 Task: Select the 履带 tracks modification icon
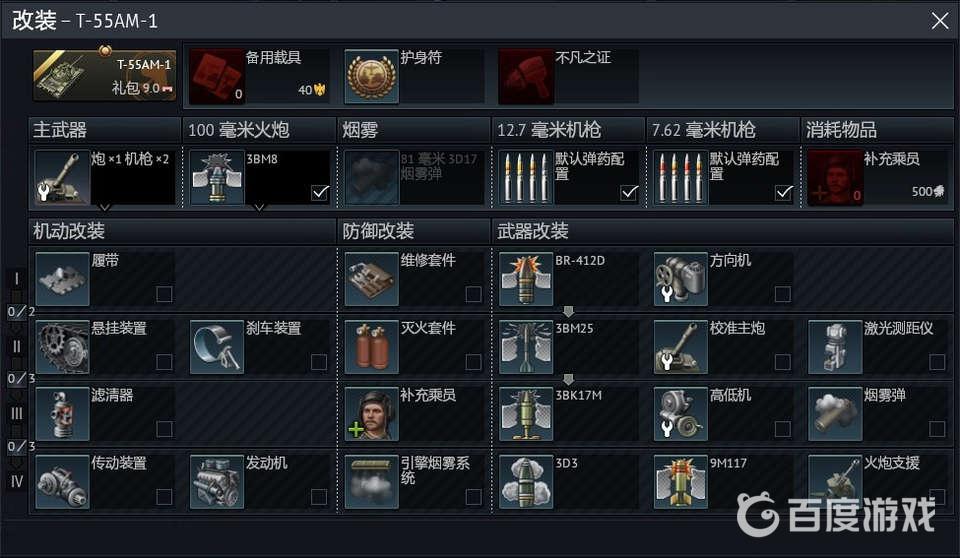pyautogui.click(x=62, y=279)
